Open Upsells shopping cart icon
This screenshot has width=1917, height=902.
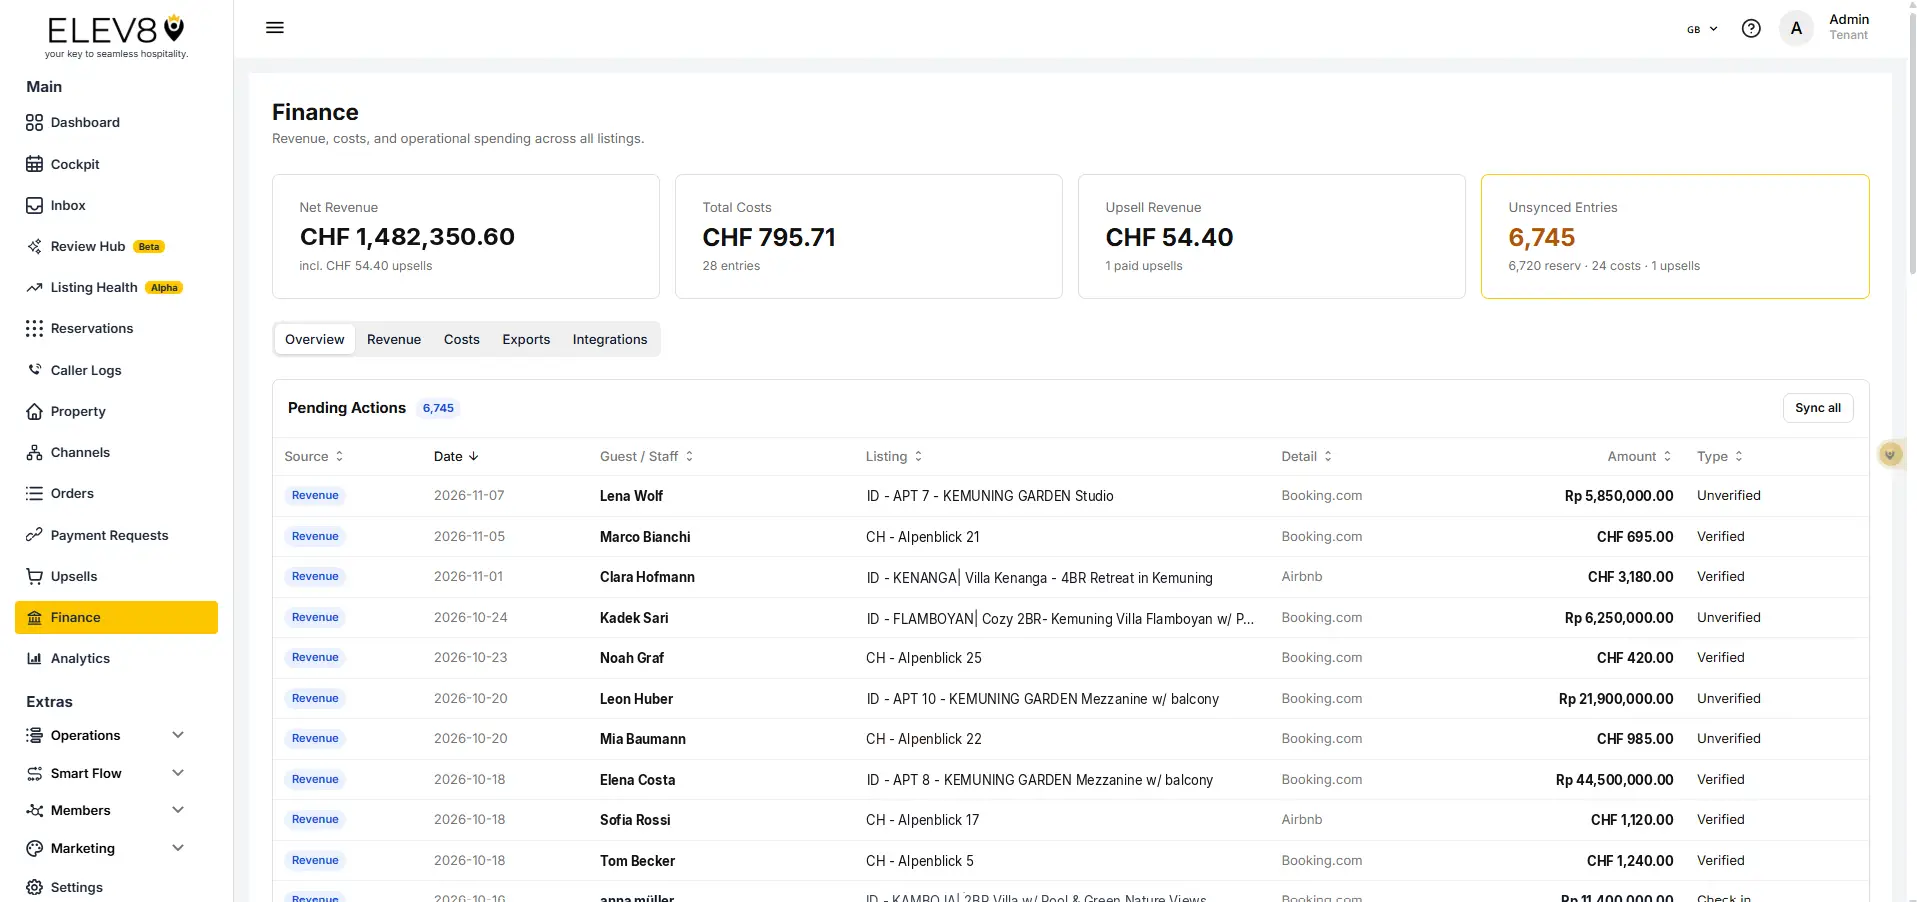tap(34, 576)
